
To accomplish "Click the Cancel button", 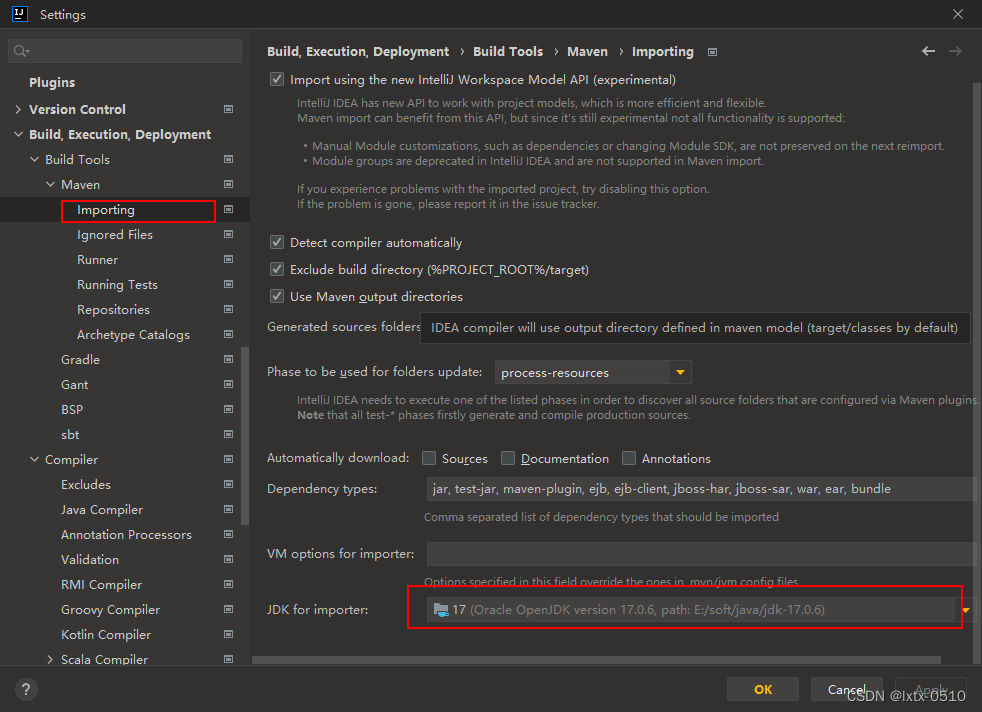I will [847, 689].
